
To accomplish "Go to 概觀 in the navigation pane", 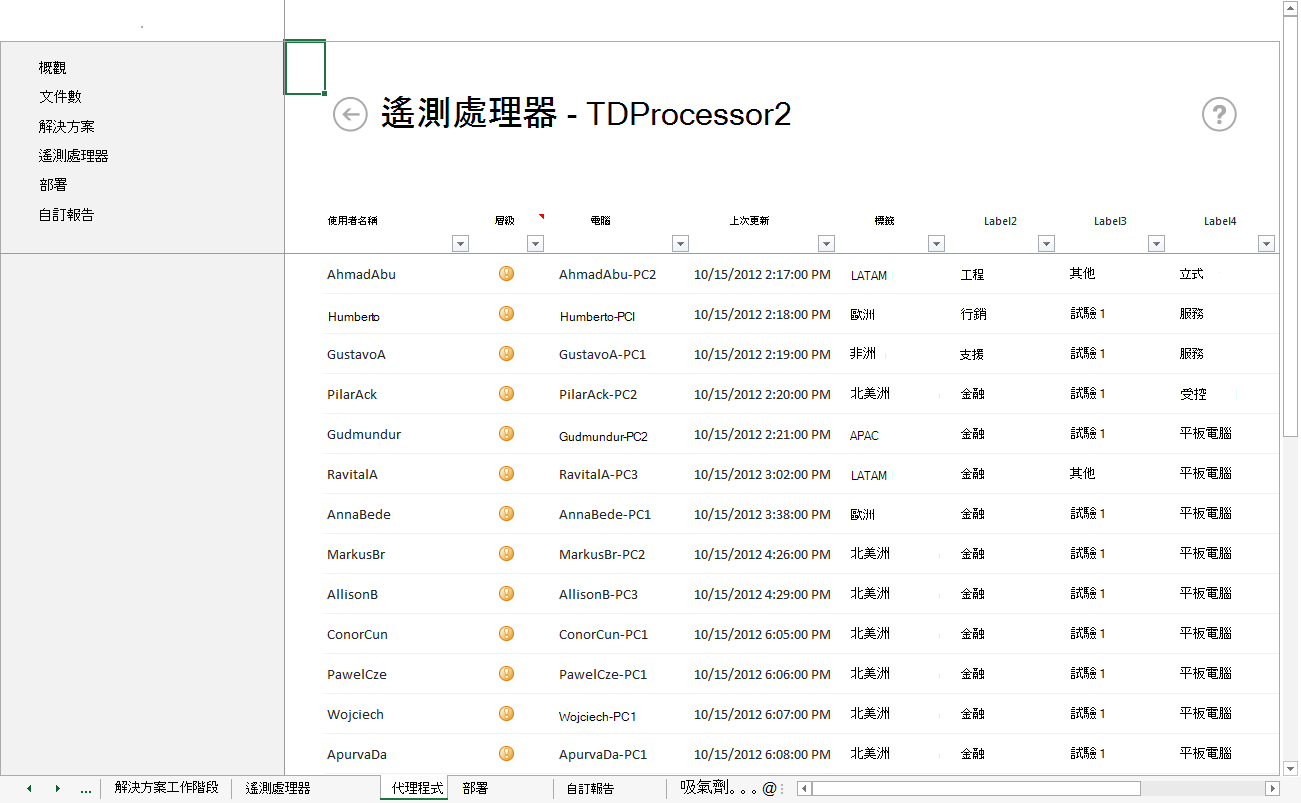I will (52, 68).
